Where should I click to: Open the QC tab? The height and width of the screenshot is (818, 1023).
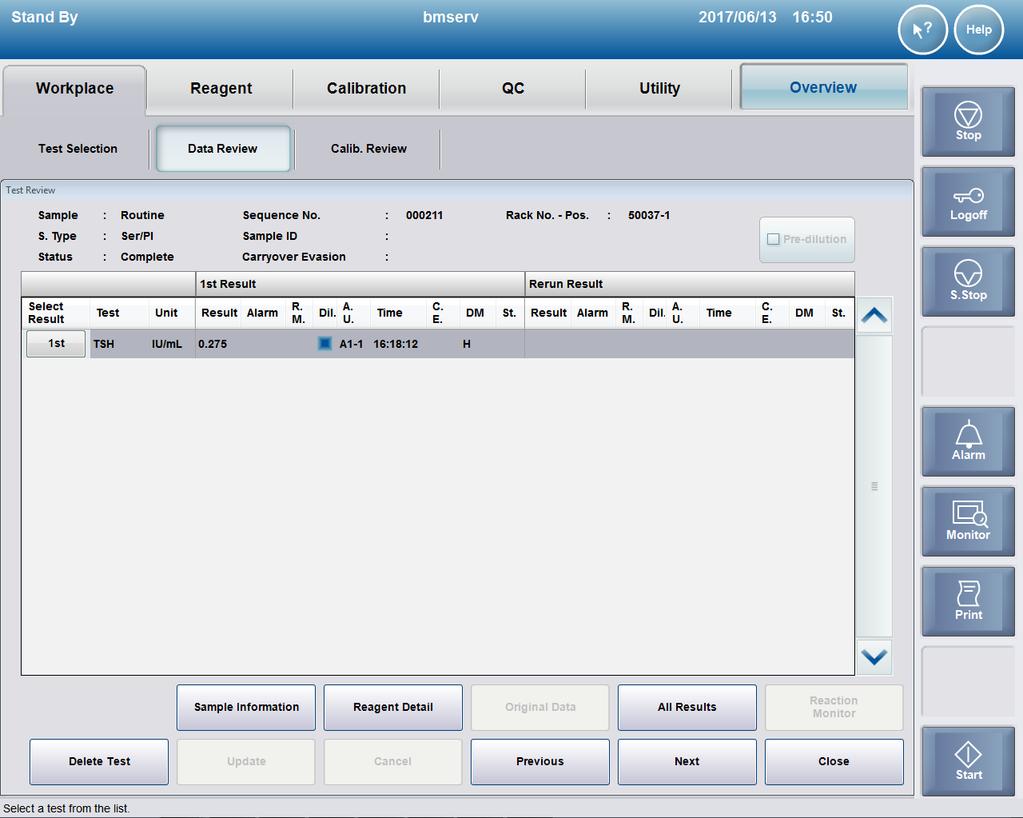tap(513, 88)
